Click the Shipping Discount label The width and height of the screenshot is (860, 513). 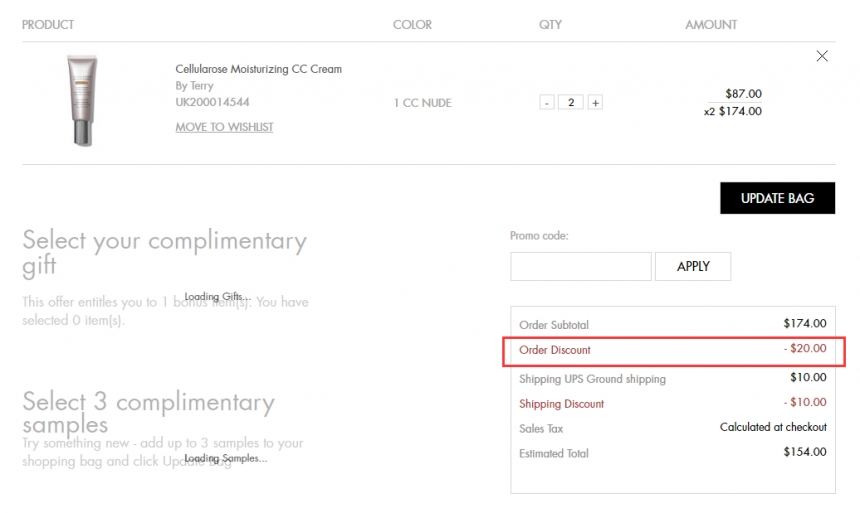click(561, 404)
